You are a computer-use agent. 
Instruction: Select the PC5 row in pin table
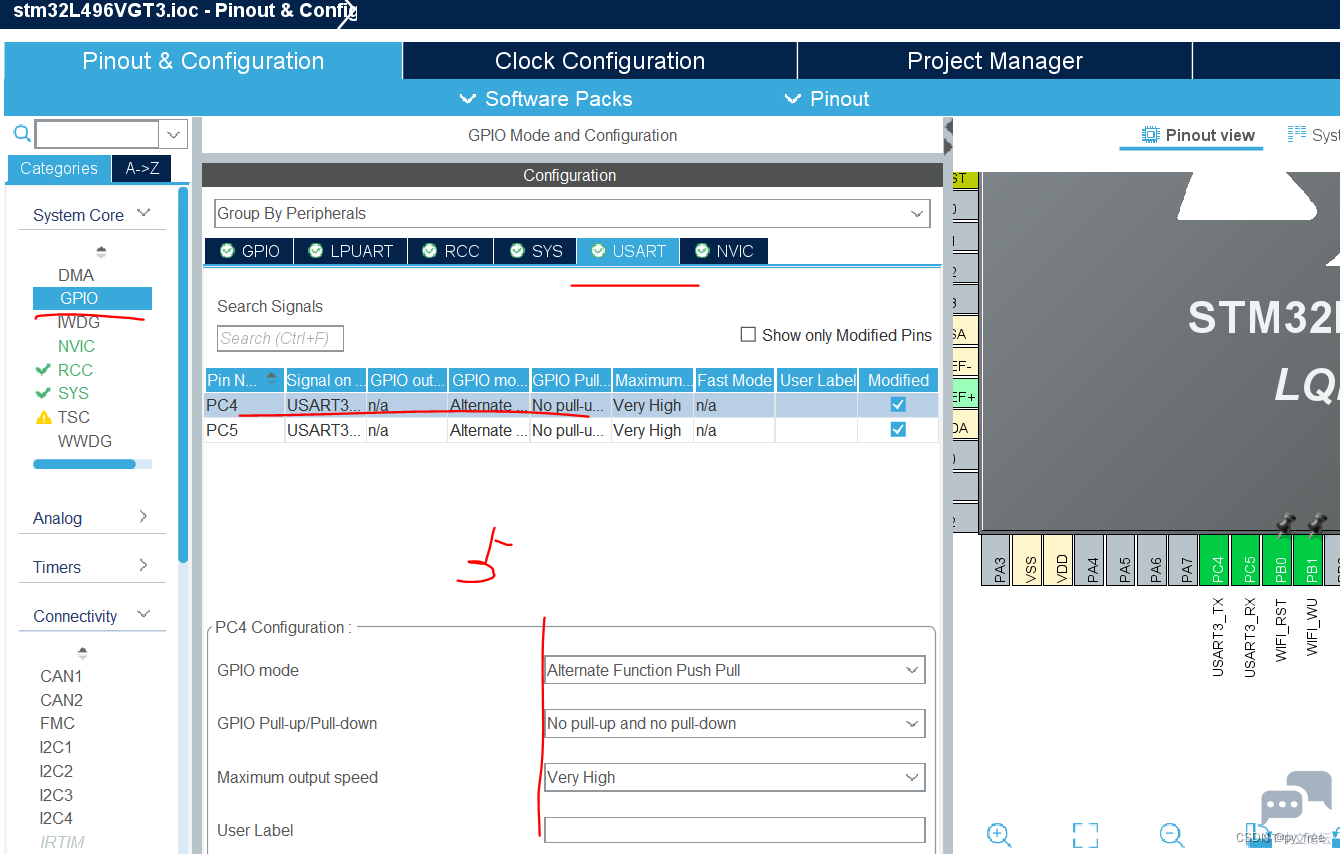click(572, 430)
